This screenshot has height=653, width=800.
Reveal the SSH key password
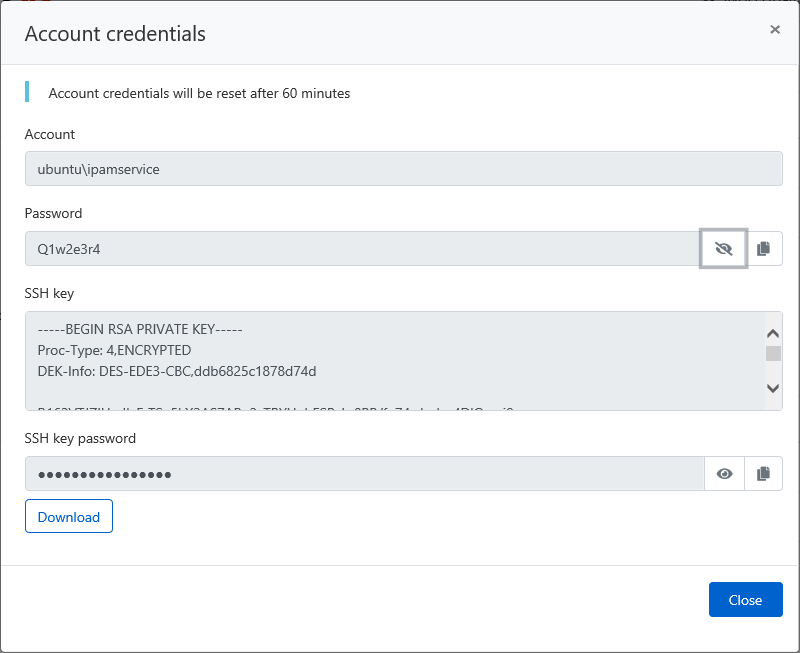point(724,474)
